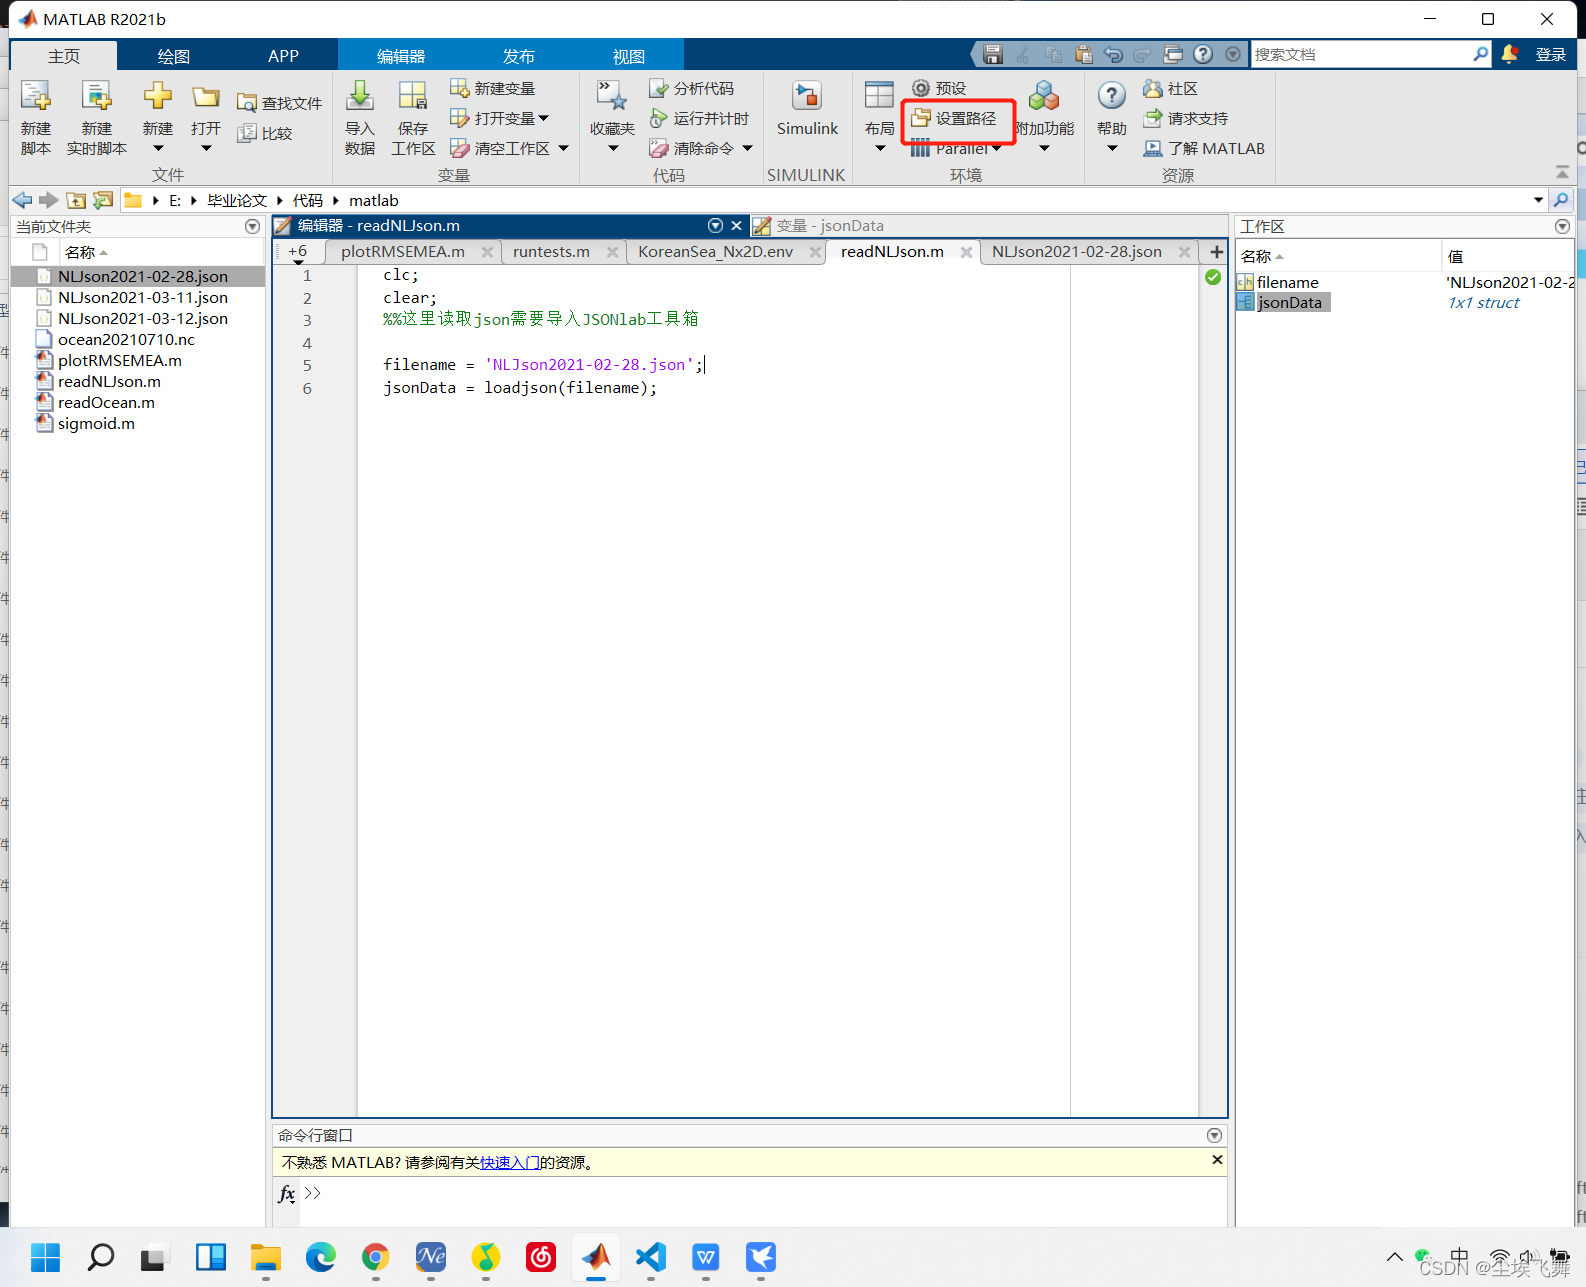Select sigmoid.m in file list
Screen dimensions: 1586x1287
(x=96, y=423)
